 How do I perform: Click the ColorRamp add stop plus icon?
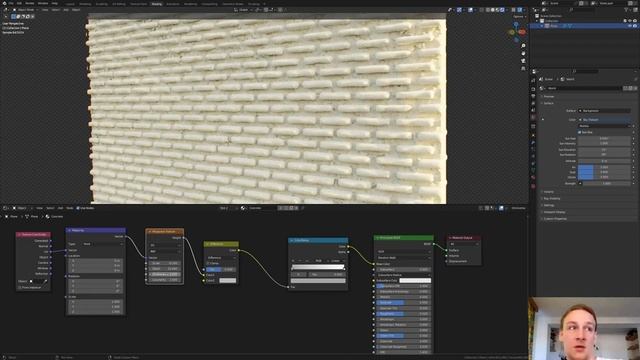[293, 260]
